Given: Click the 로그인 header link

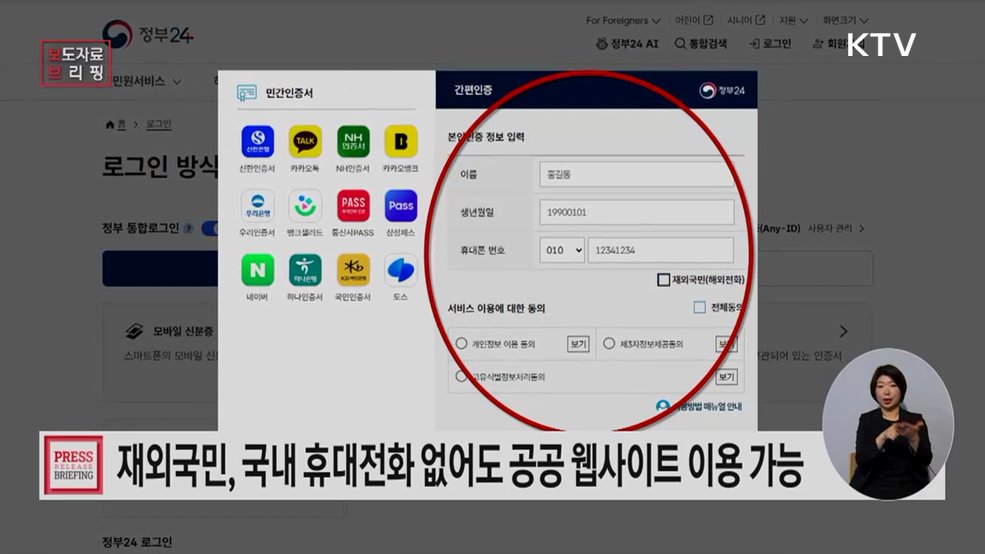Looking at the screenshot, I should click(x=770, y=43).
